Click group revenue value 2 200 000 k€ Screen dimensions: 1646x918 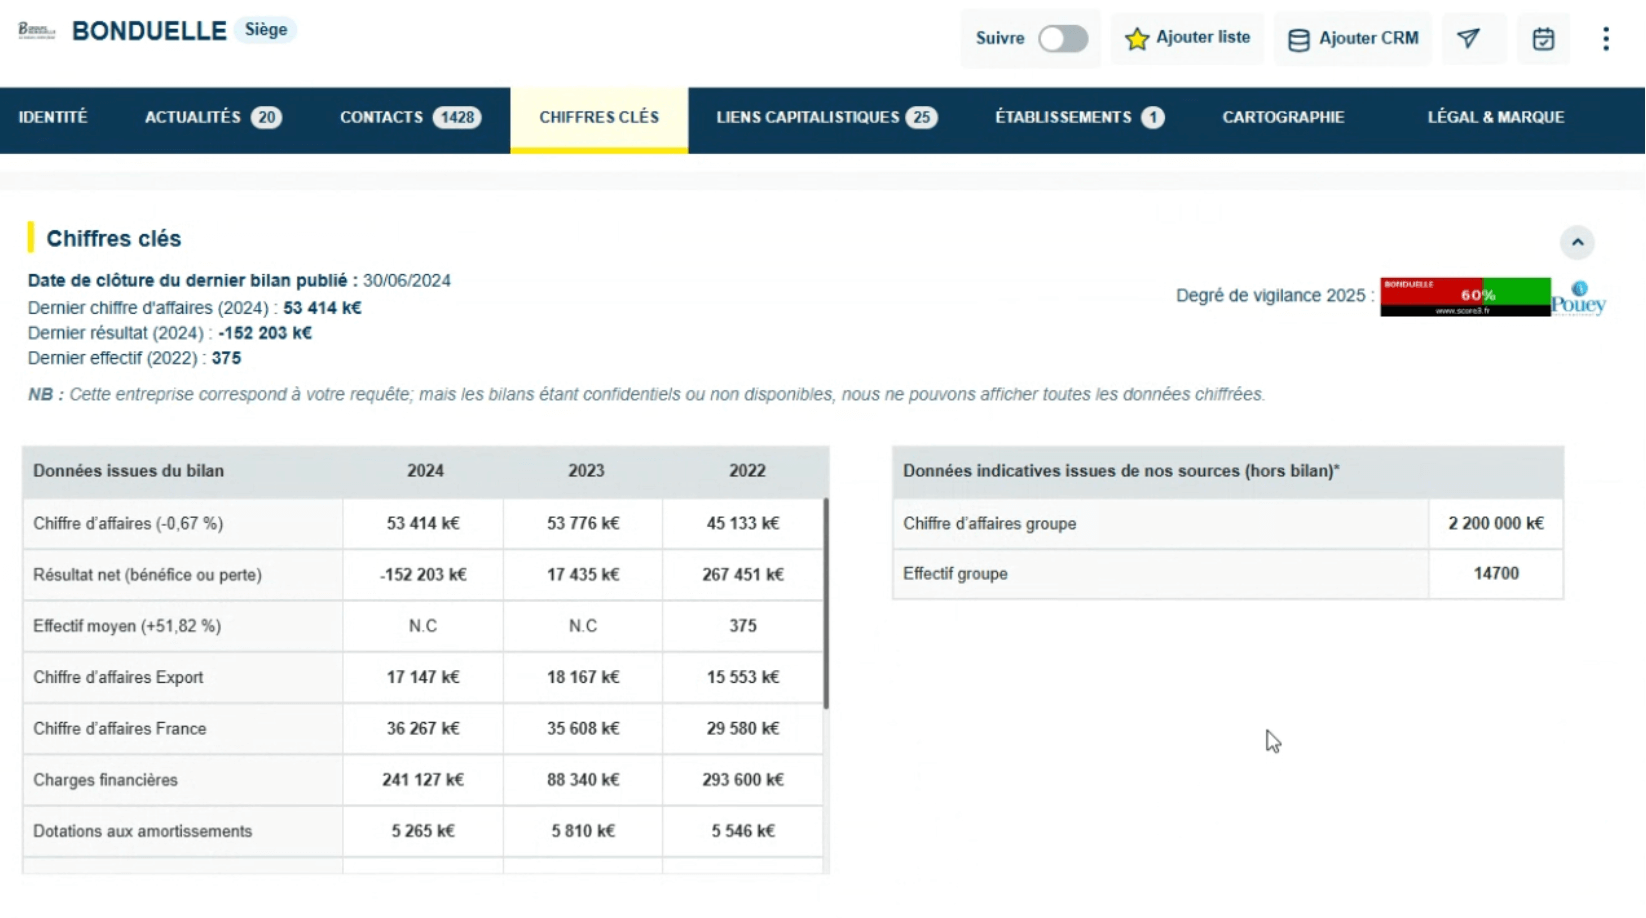1496,524
